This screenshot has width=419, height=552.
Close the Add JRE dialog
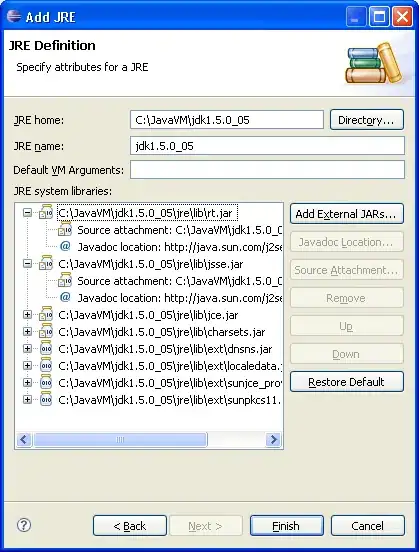pos(402,16)
